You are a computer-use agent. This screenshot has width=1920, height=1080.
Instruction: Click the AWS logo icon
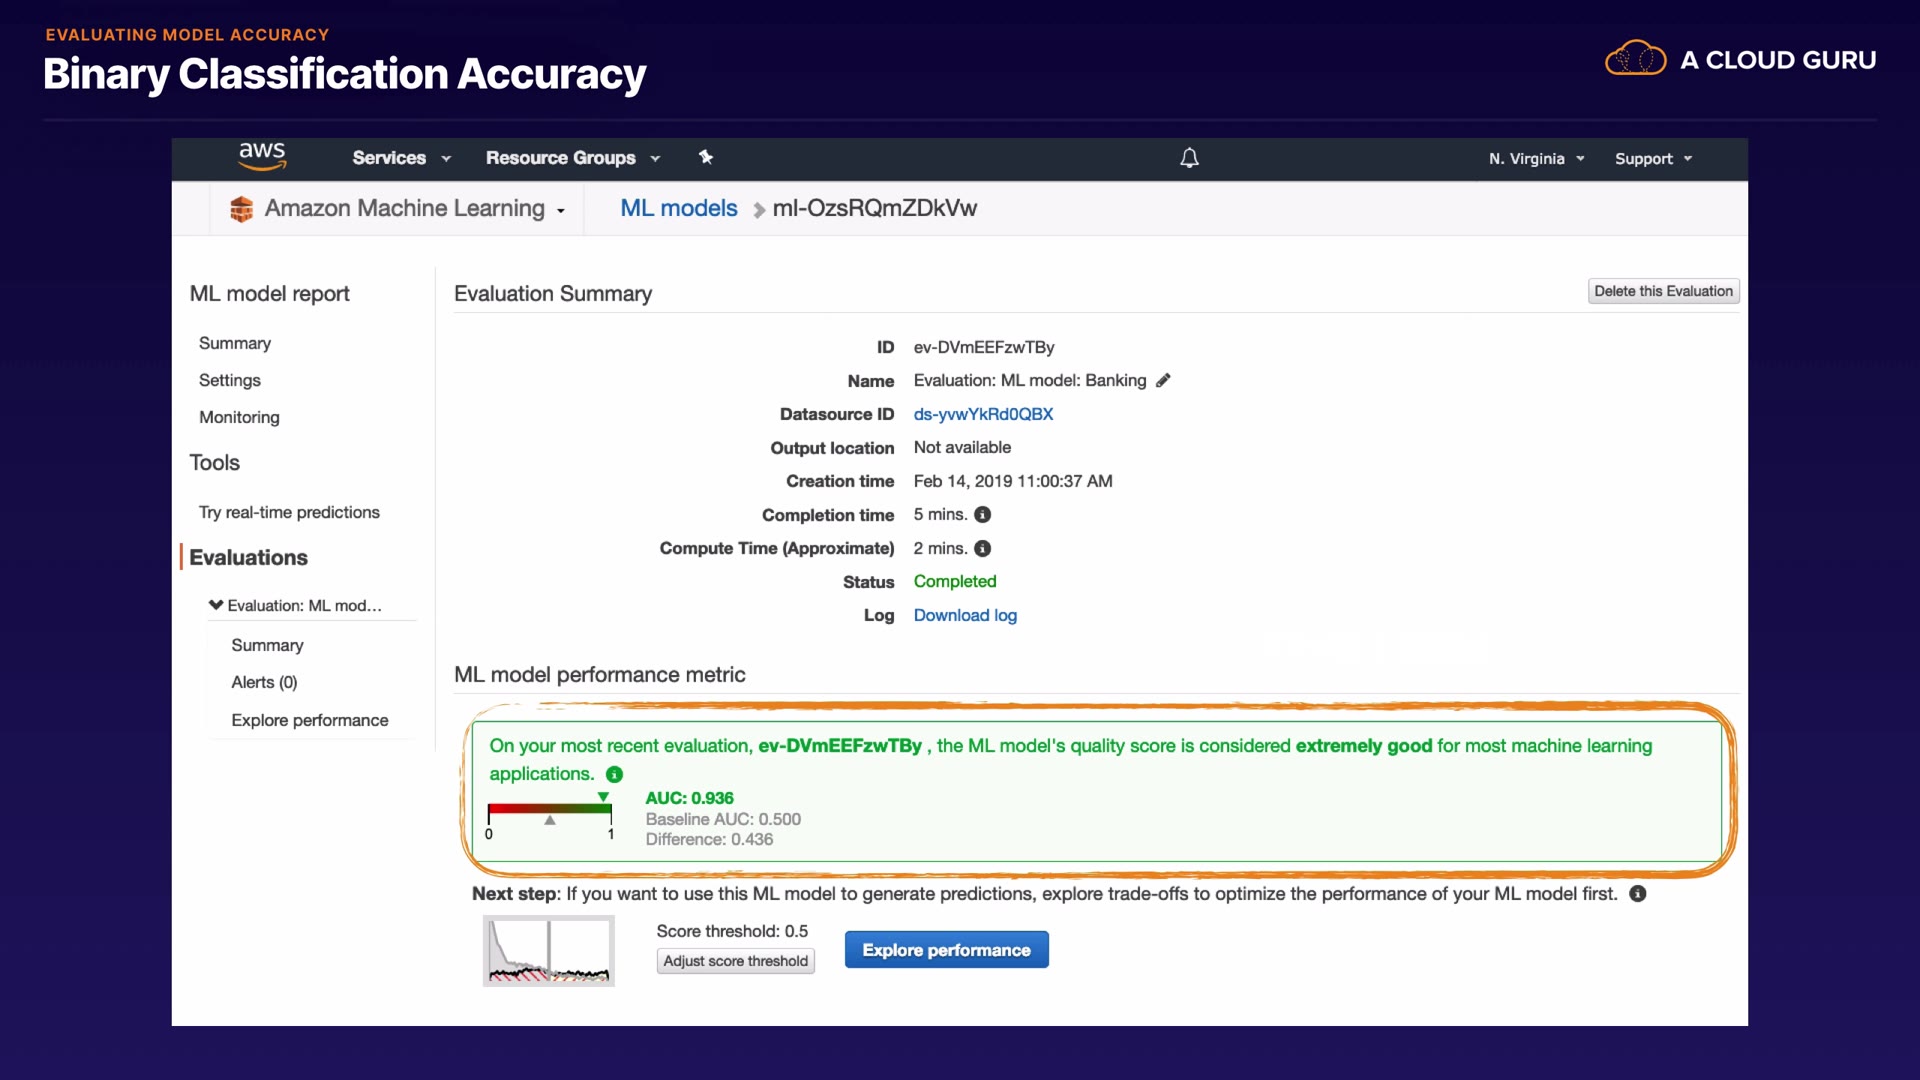coord(262,156)
